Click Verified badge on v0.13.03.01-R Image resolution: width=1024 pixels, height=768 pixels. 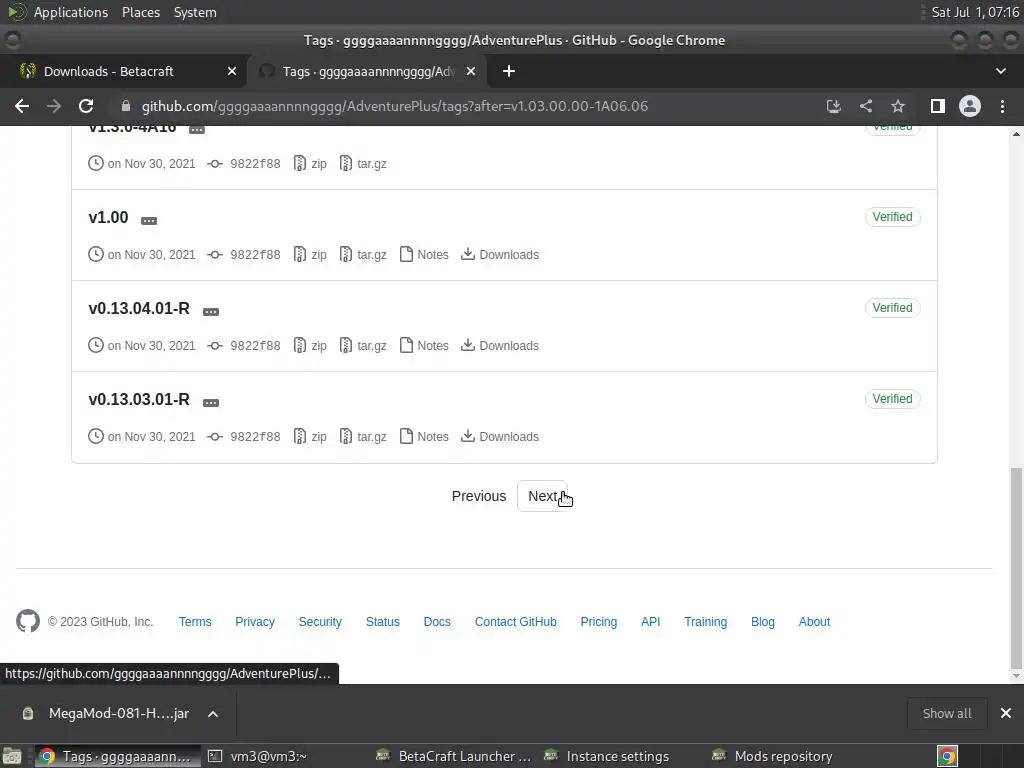[892, 398]
